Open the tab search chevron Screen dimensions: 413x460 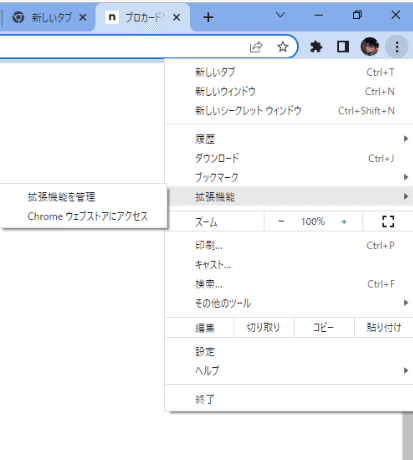pyautogui.click(x=281, y=15)
